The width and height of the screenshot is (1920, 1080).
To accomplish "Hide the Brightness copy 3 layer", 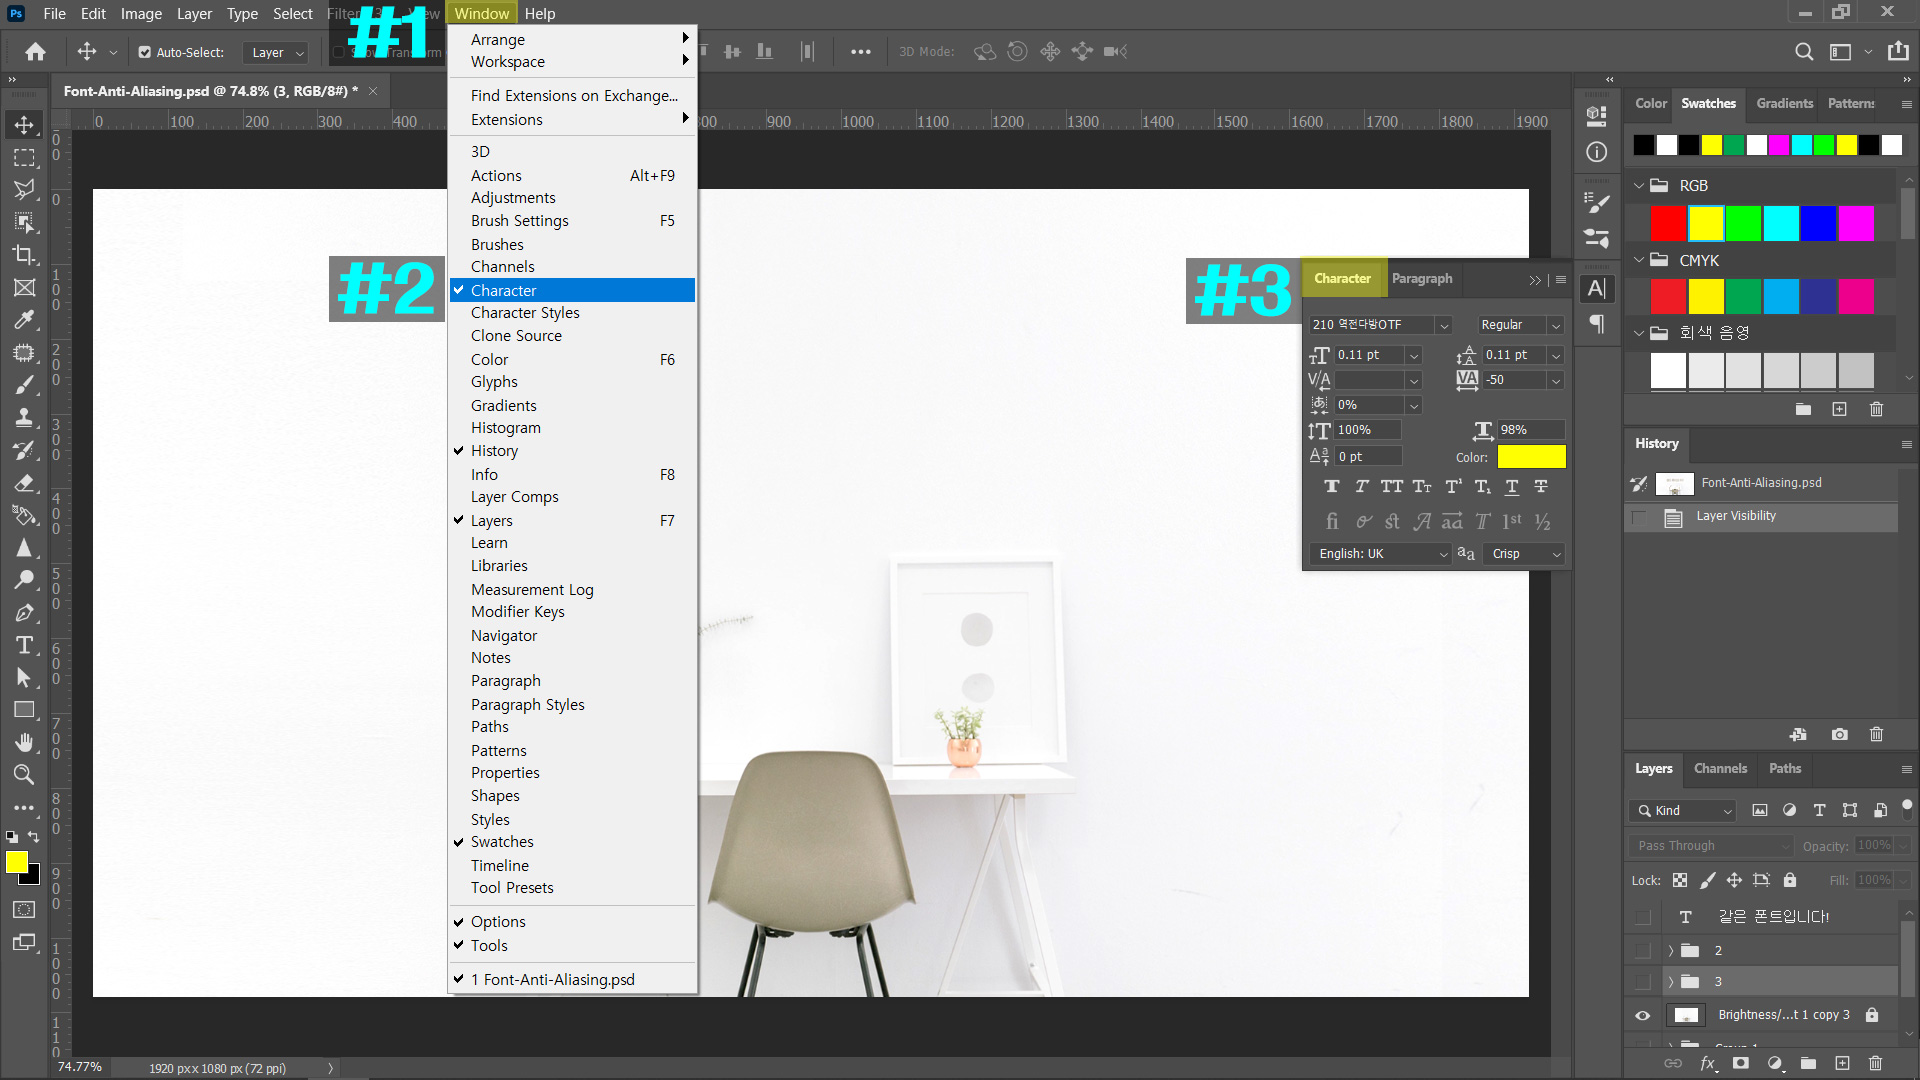I will [1643, 1015].
